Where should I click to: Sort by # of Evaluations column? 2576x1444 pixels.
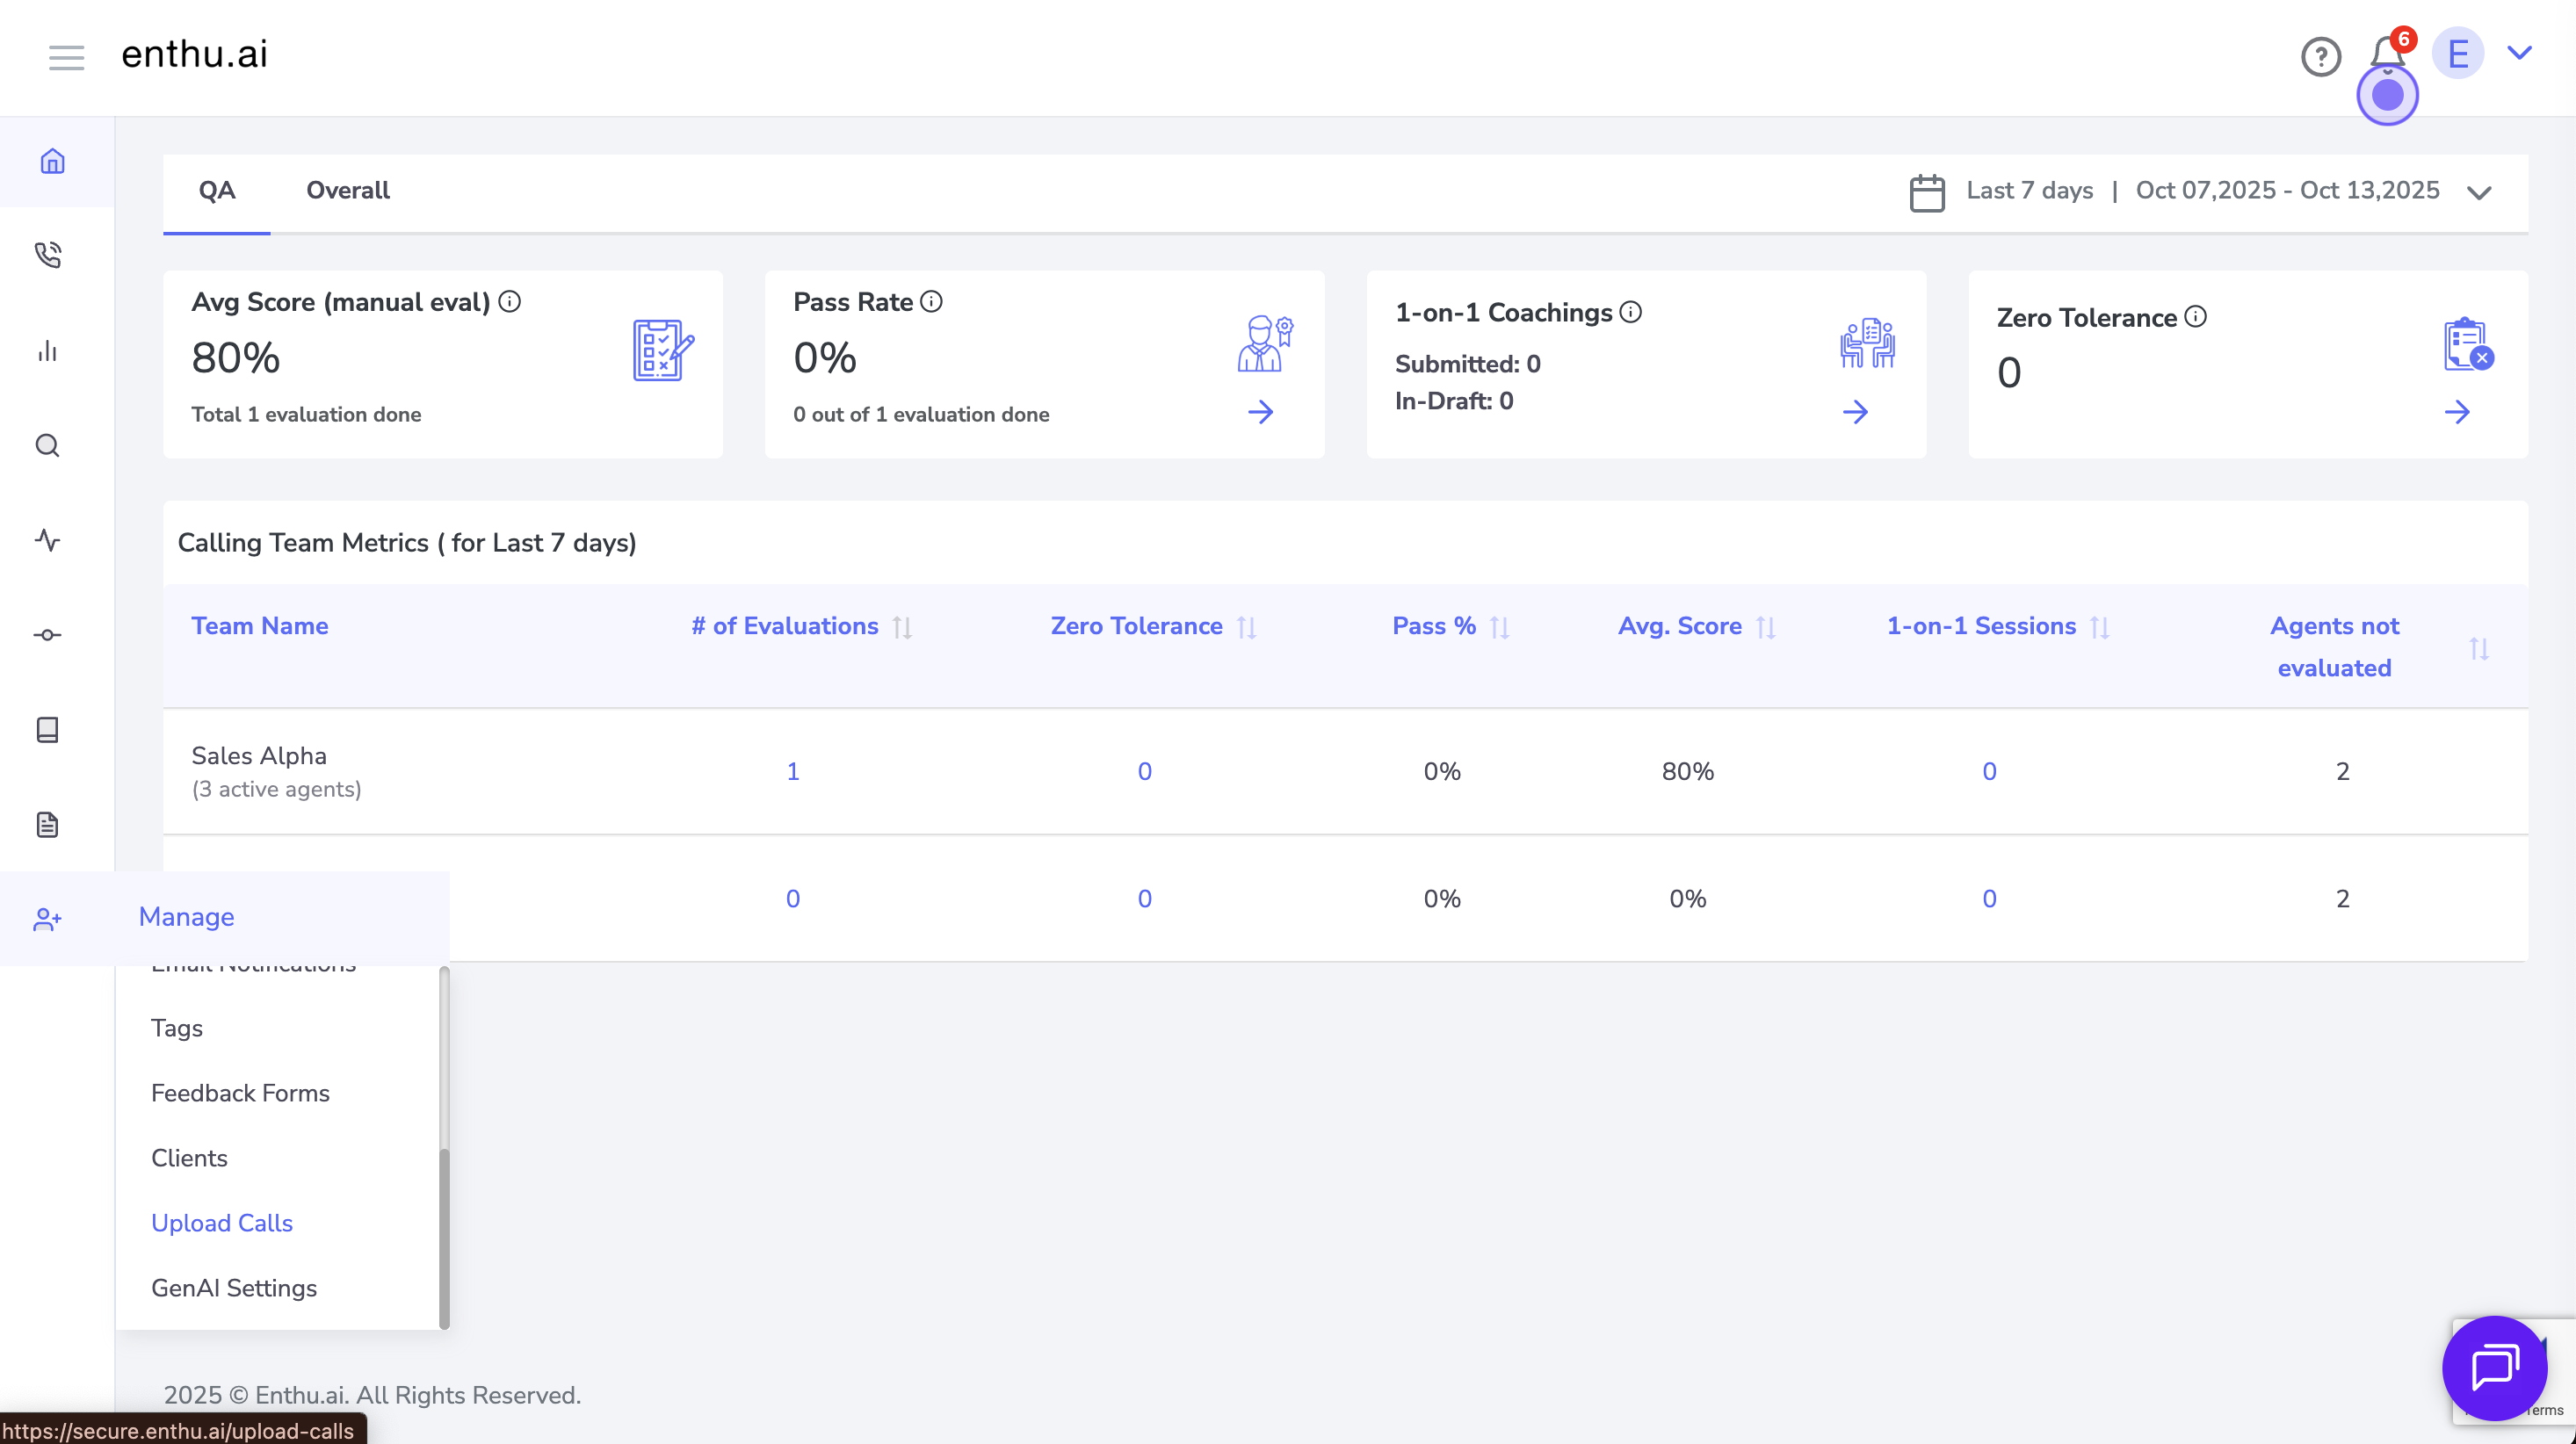coord(902,627)
